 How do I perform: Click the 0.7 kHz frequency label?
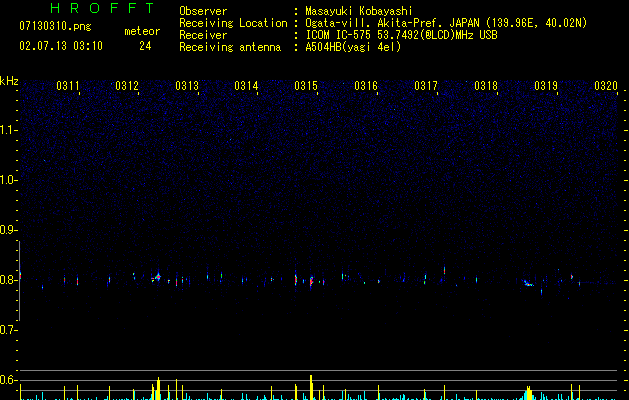tap(8, 330)
